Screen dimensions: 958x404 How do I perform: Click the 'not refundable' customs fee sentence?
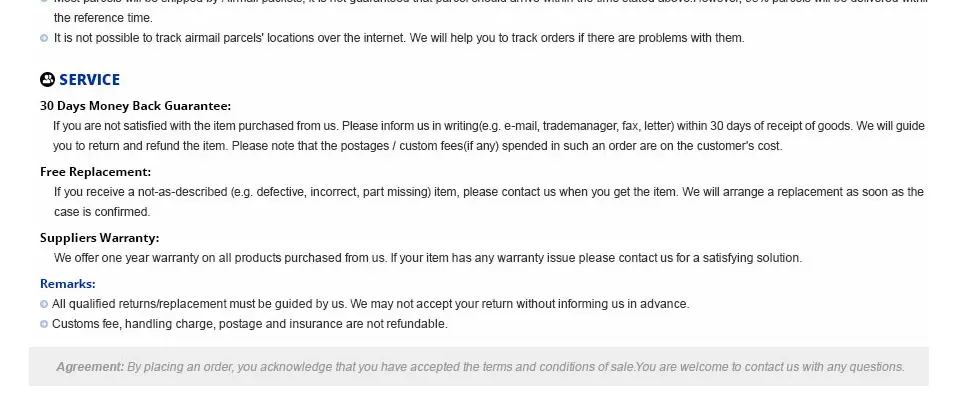(250, 324)
